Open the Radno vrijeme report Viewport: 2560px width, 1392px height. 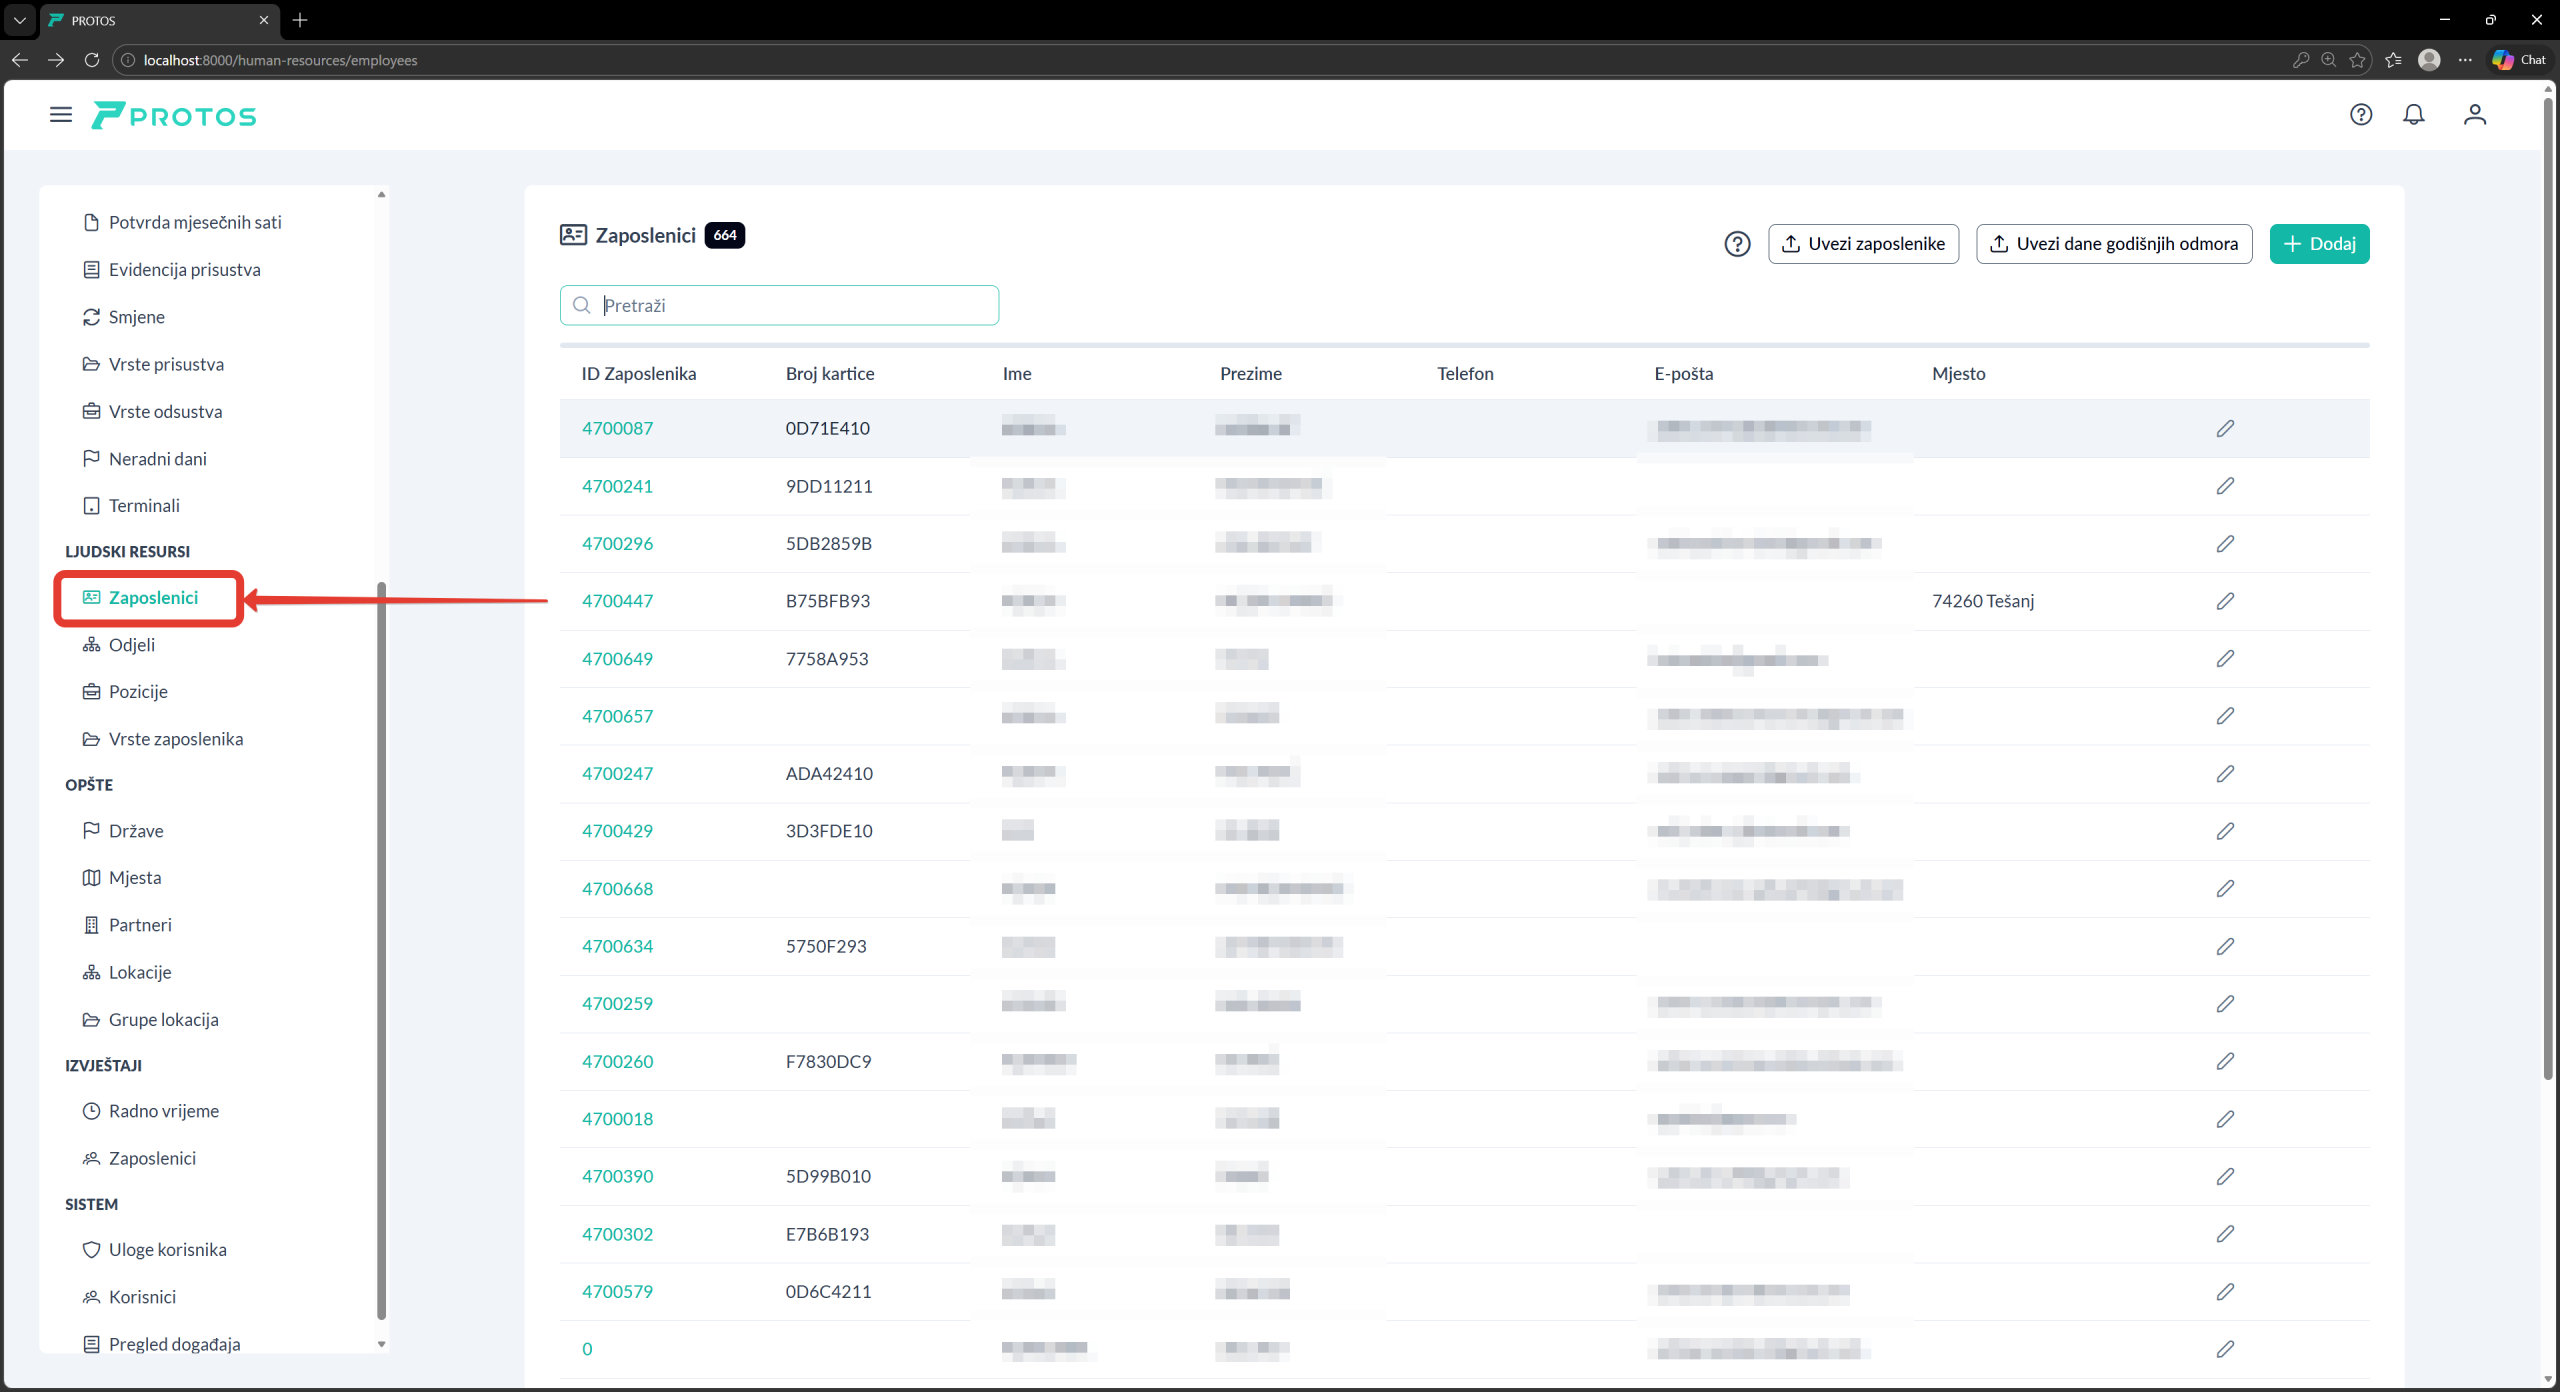(x=164, y=1111)
